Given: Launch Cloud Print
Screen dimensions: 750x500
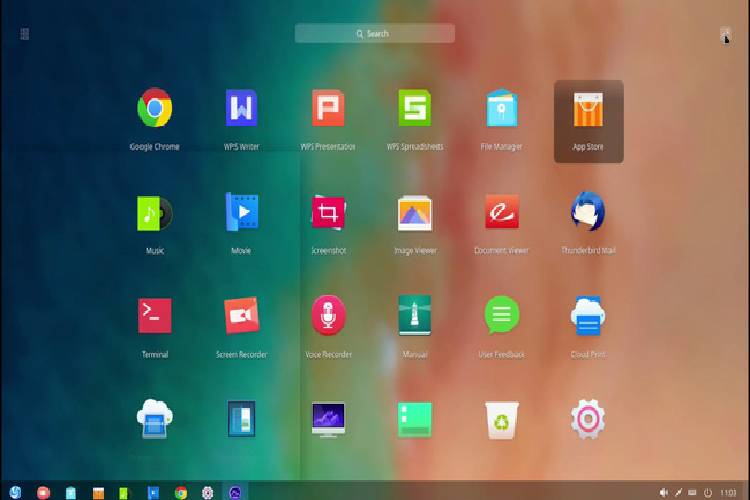Looking at the screenshot, I should tap(588, 316).
